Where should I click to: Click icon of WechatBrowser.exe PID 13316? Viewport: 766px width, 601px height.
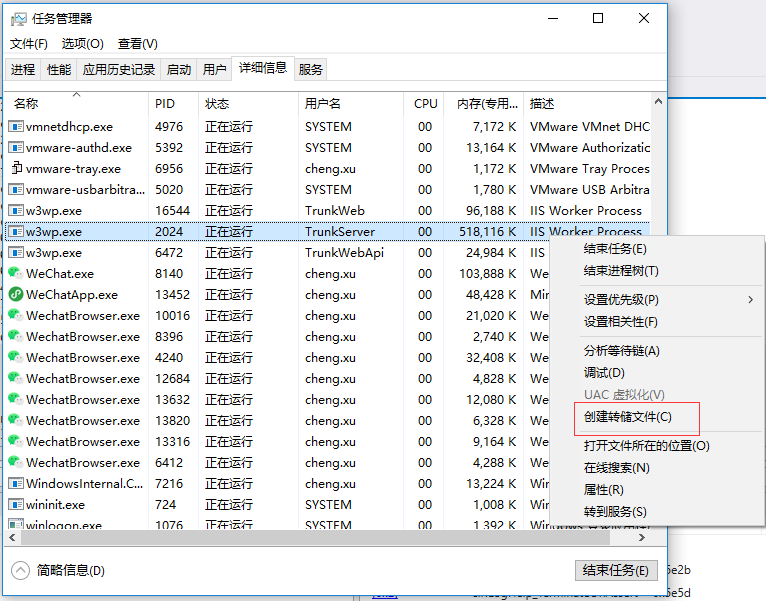click(x=16, y=441)
